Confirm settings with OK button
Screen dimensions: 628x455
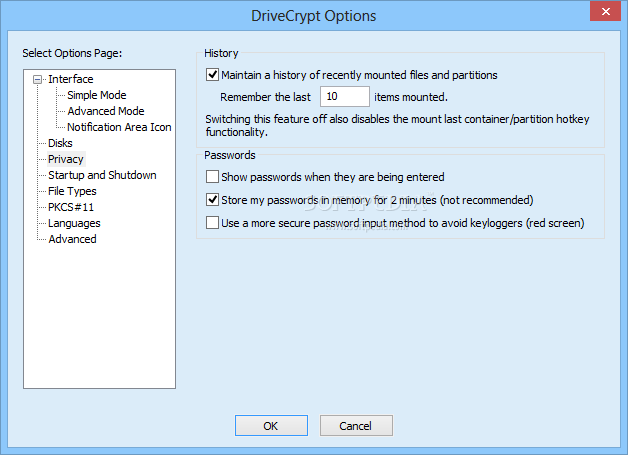(271, 425)
